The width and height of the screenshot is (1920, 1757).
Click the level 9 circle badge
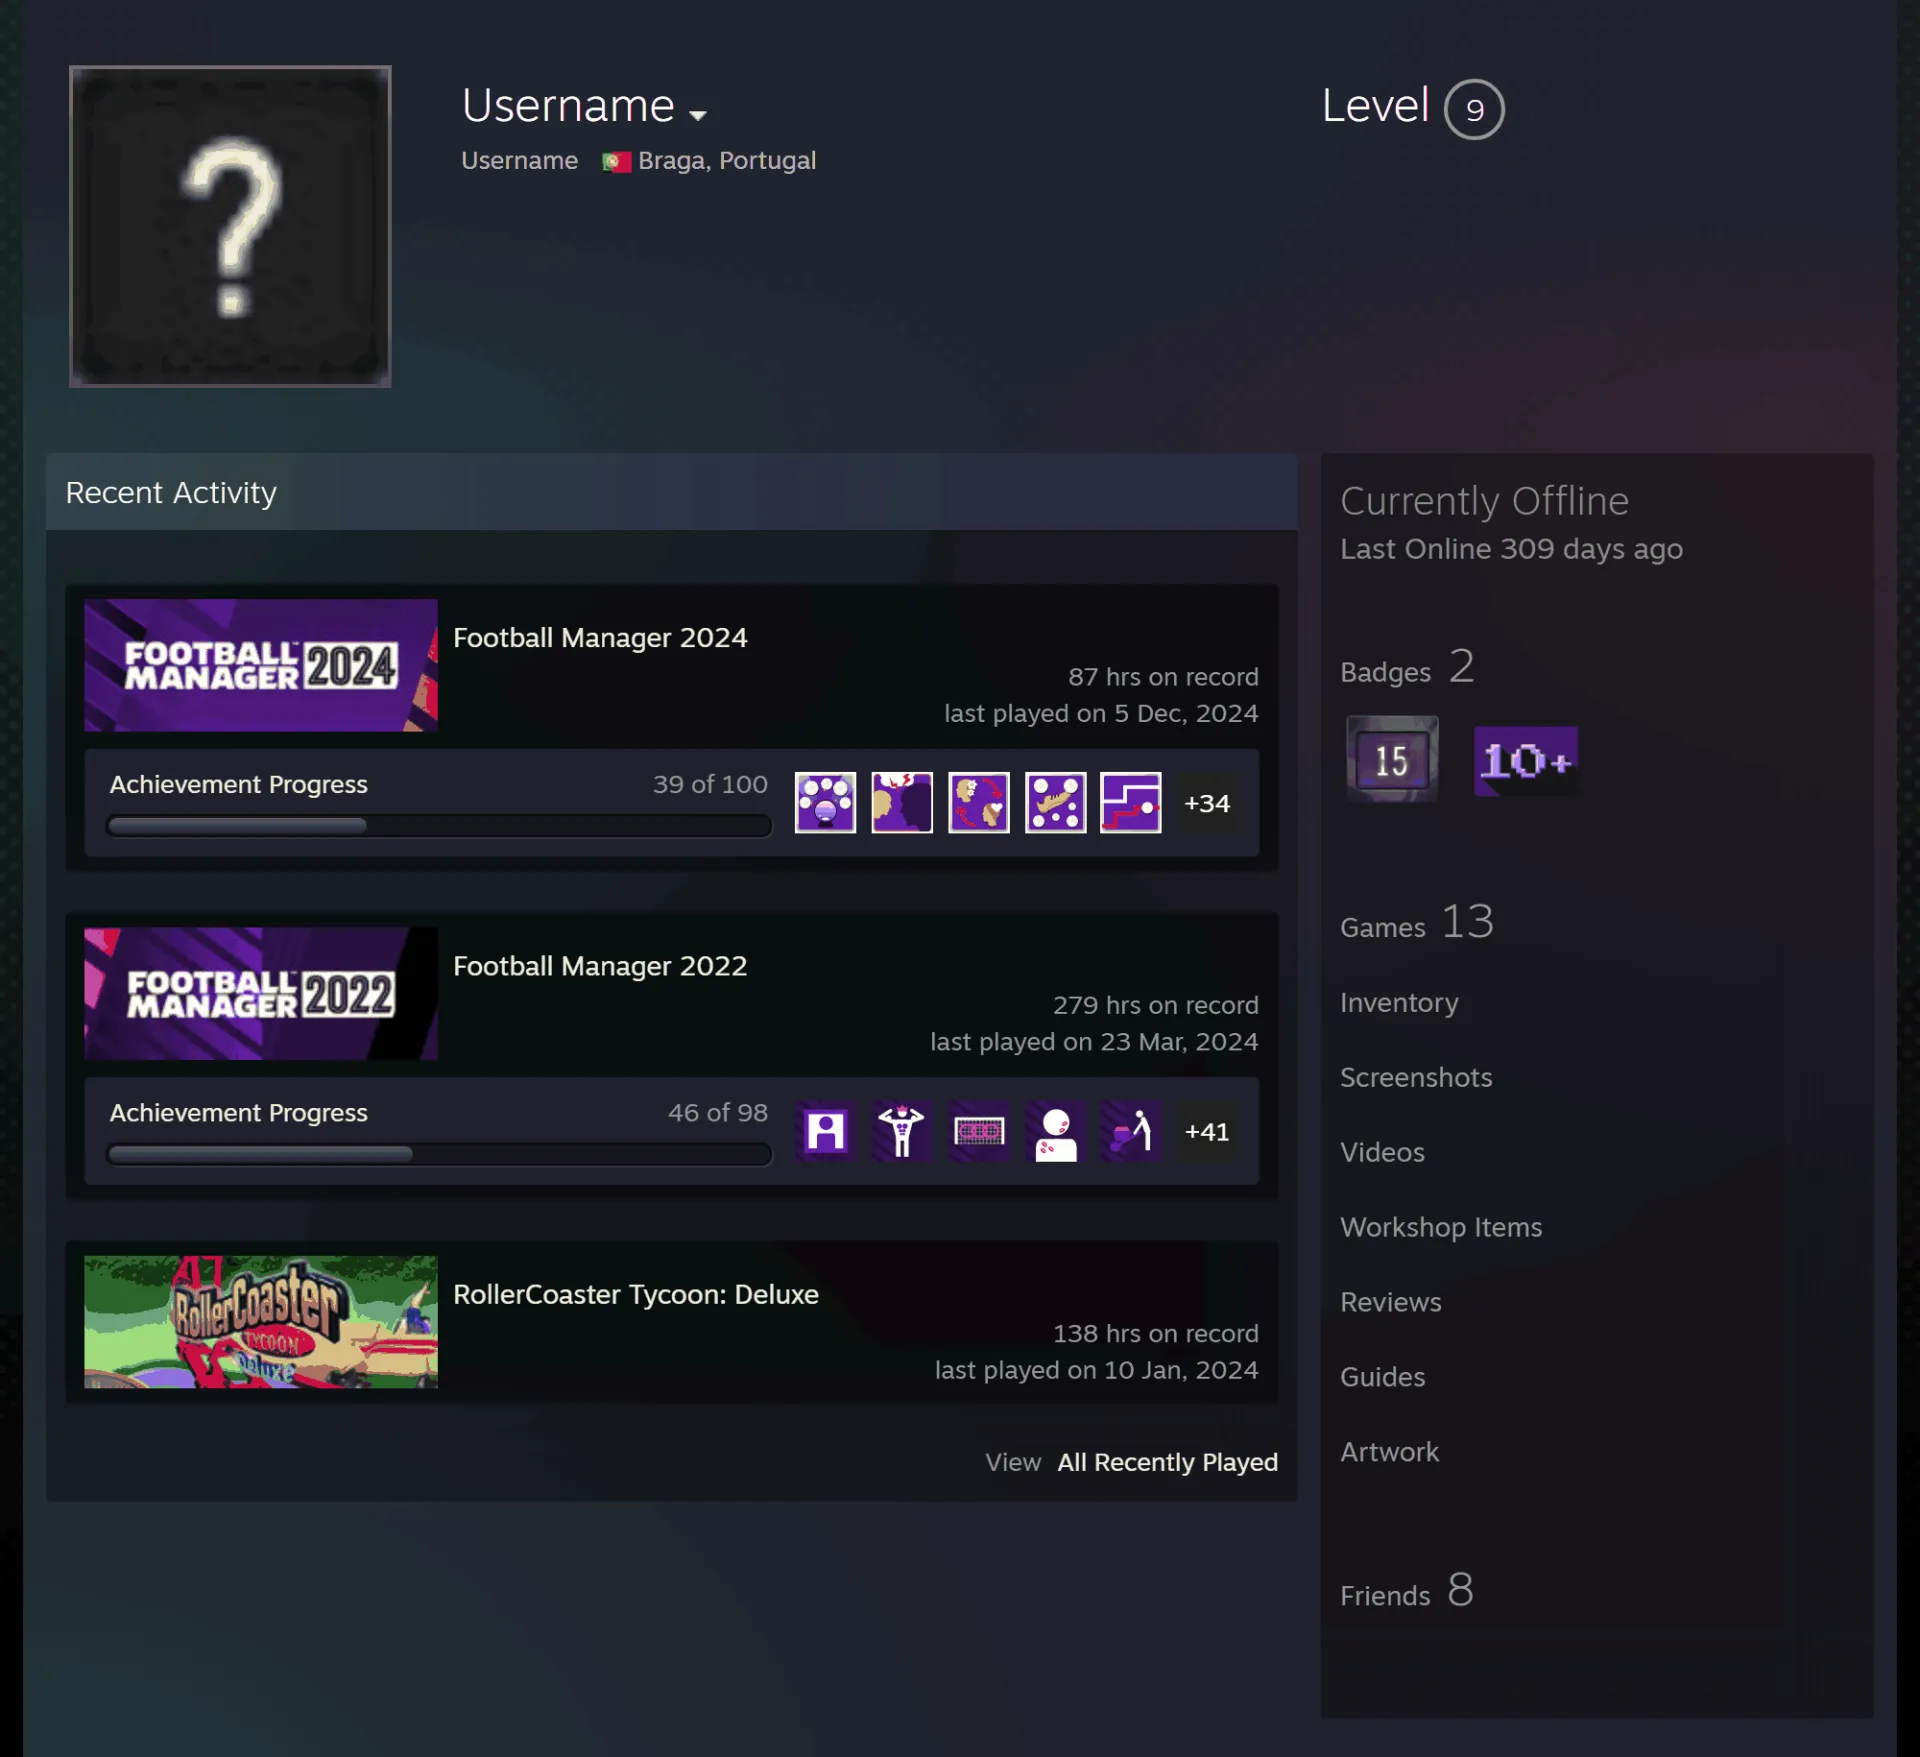tap(1473, 109)
